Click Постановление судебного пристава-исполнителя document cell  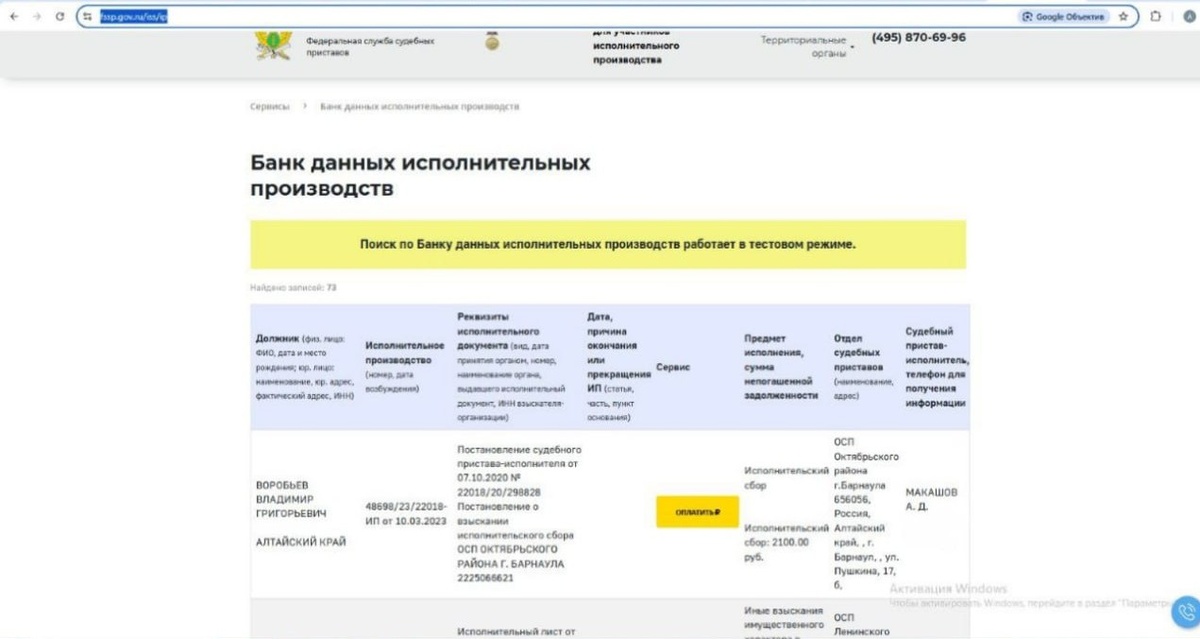(519, 513)
